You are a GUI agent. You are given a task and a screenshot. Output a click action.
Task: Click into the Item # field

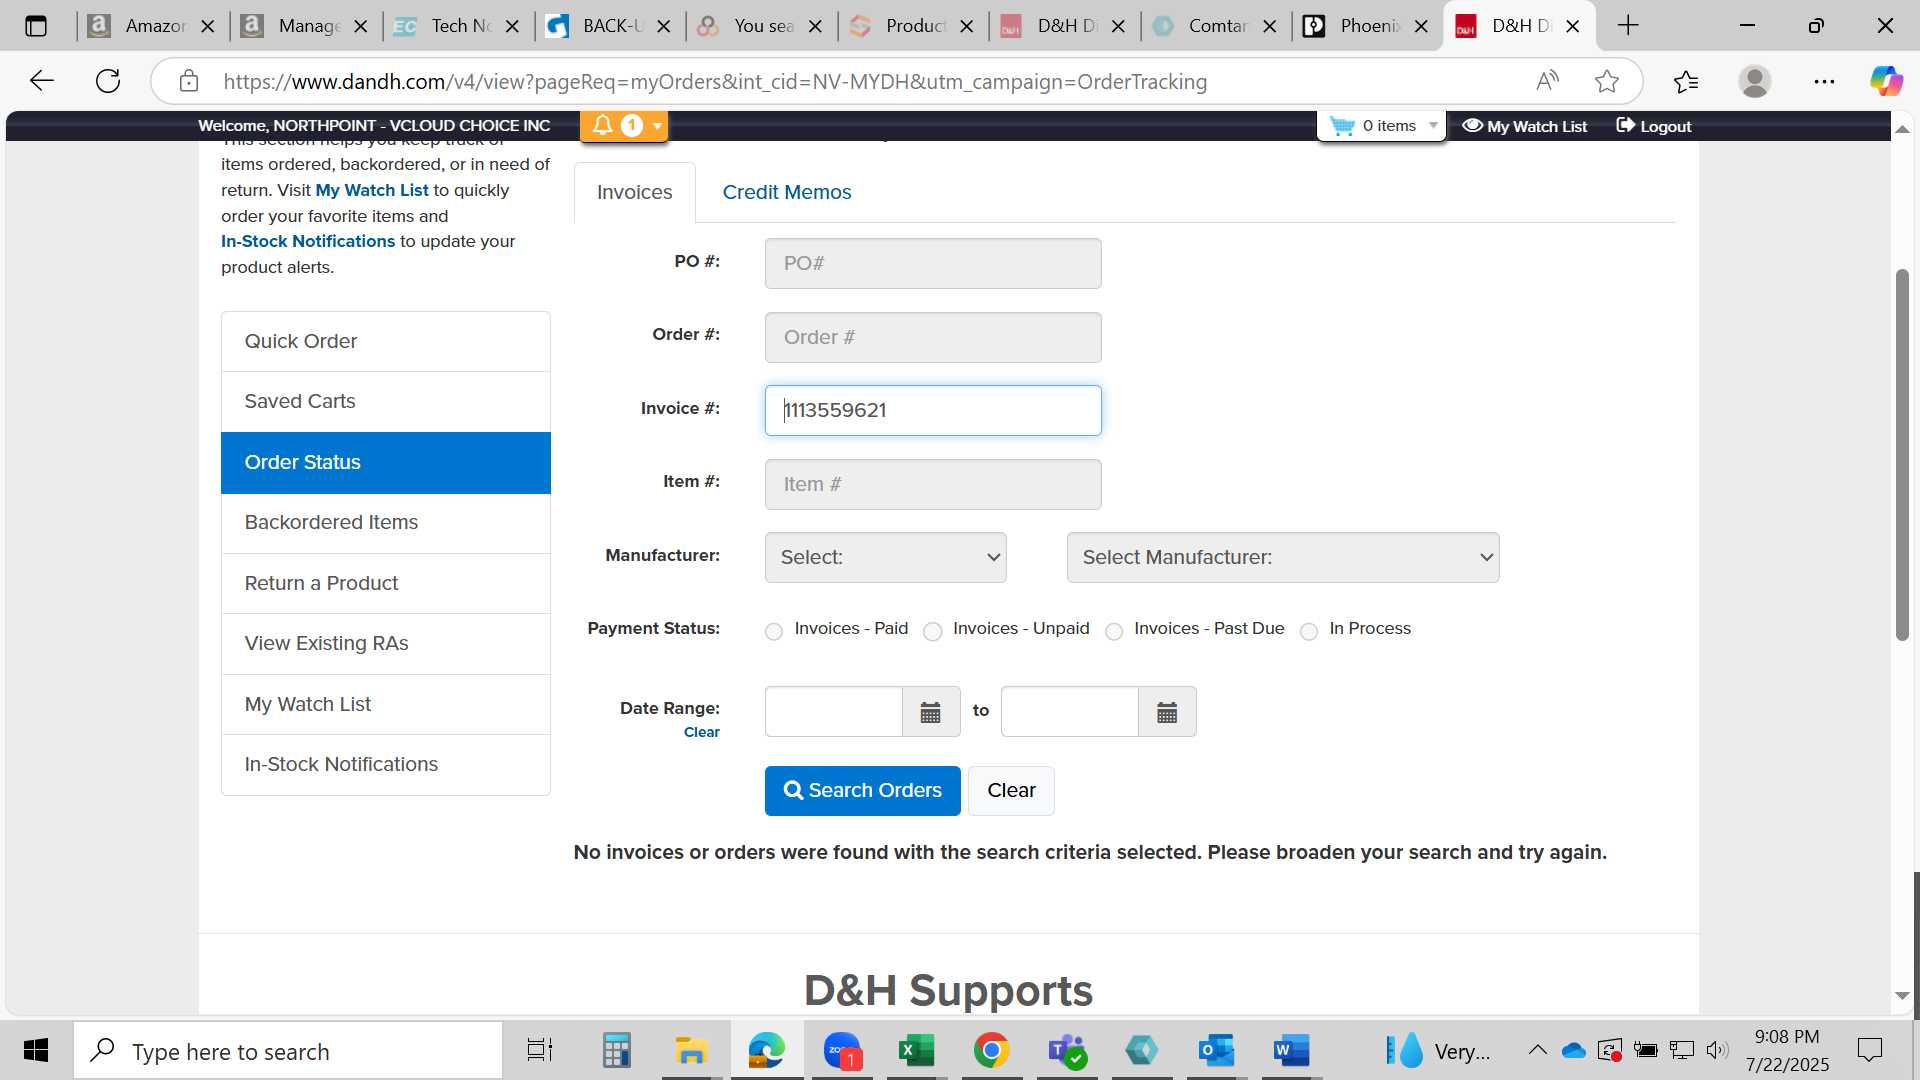[932, 484]
